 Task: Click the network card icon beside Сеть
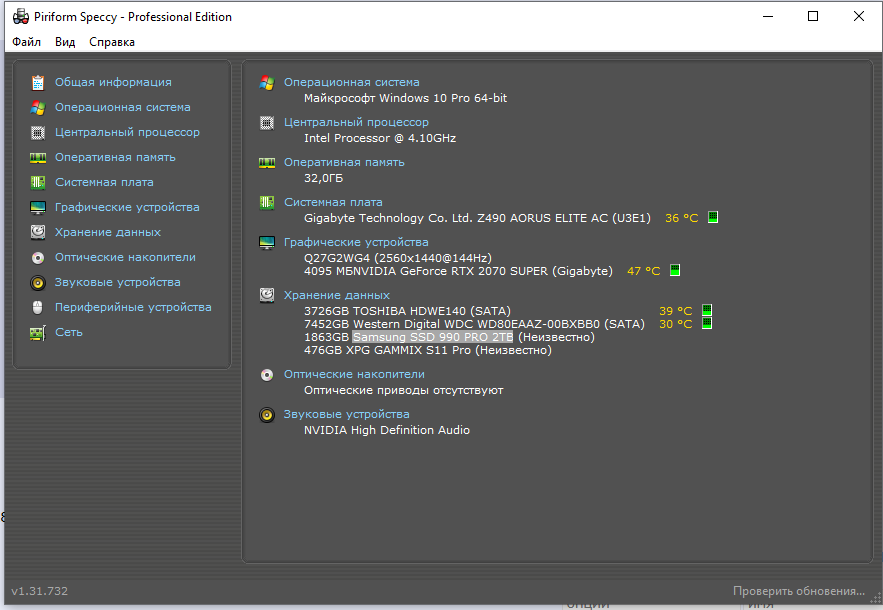[x=38, y=332]
